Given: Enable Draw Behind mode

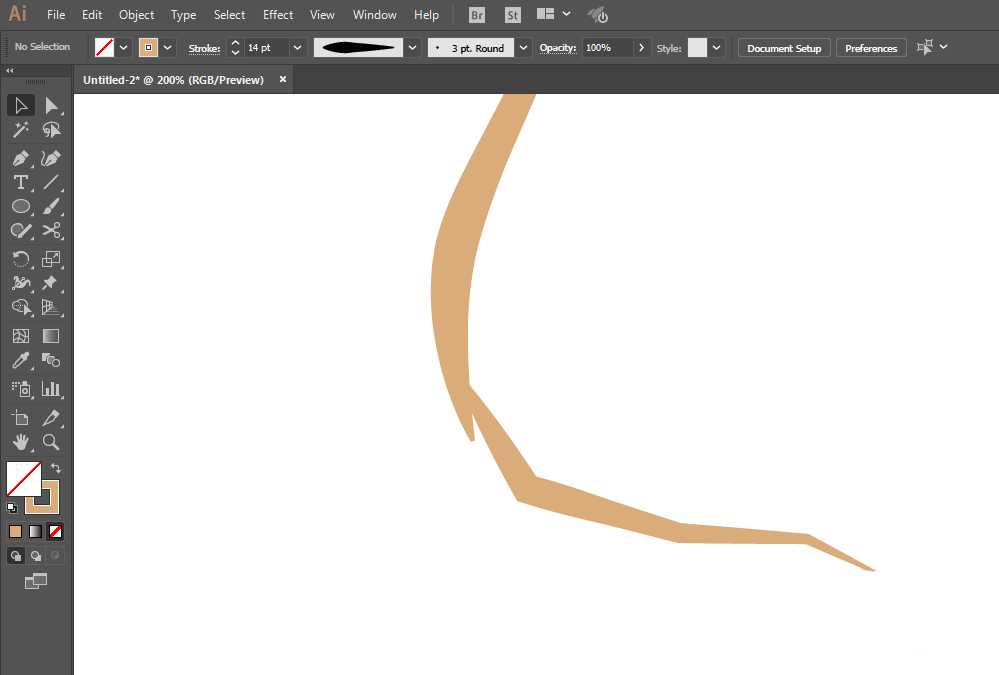Looking at the screenshot, I should (36, 555).
